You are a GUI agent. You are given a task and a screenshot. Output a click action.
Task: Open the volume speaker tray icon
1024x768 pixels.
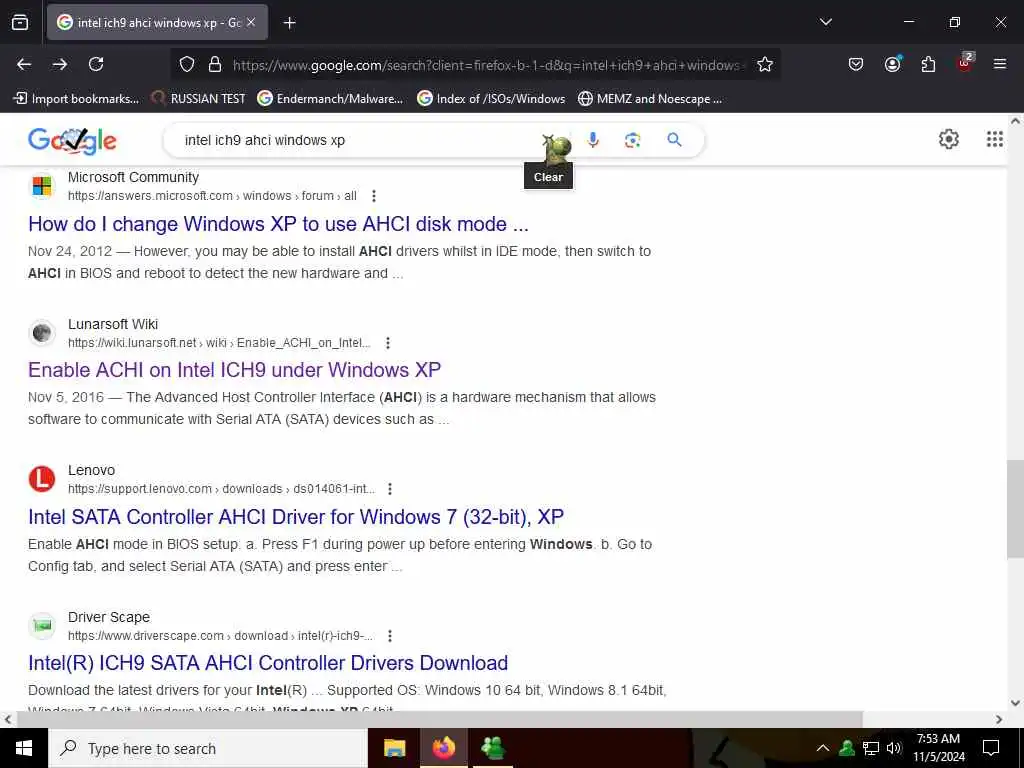(894, 748)
